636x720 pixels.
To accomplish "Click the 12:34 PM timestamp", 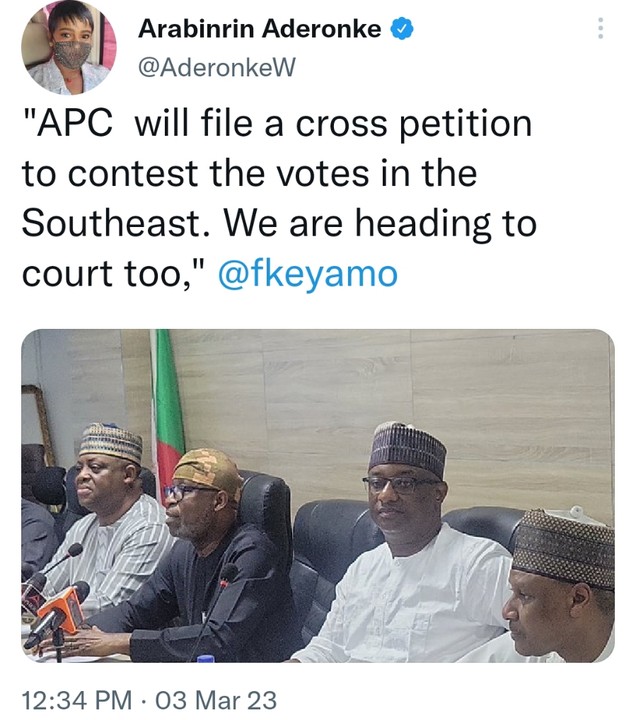I will click(76, 699).
